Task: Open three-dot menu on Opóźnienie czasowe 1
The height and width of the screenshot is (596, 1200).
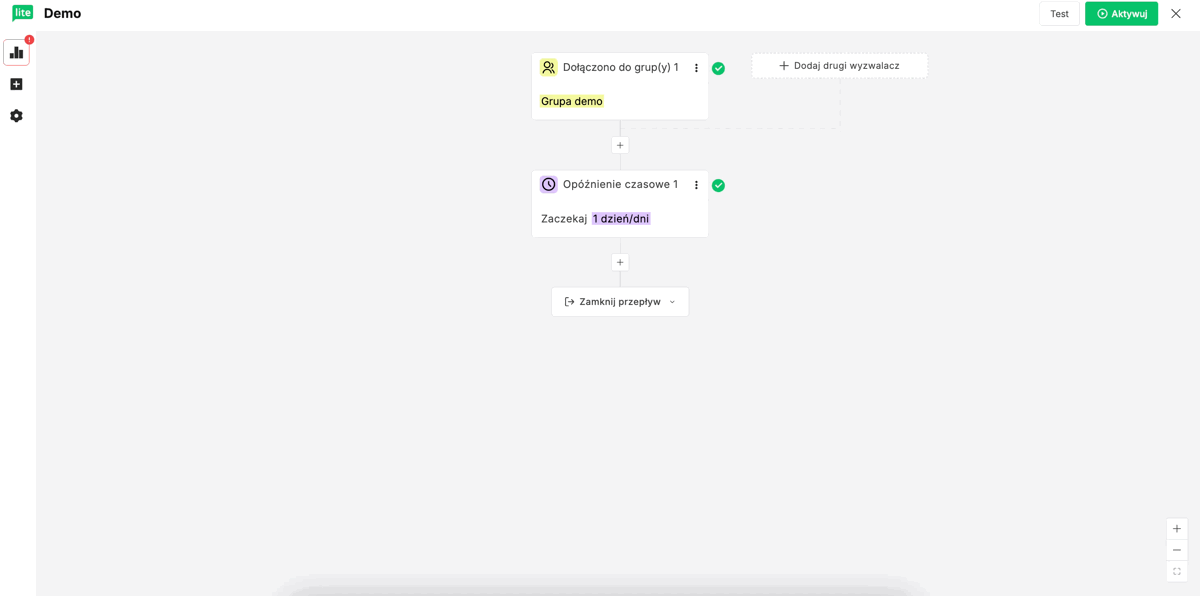Action: pyautogui.click(x=696, y=185)
